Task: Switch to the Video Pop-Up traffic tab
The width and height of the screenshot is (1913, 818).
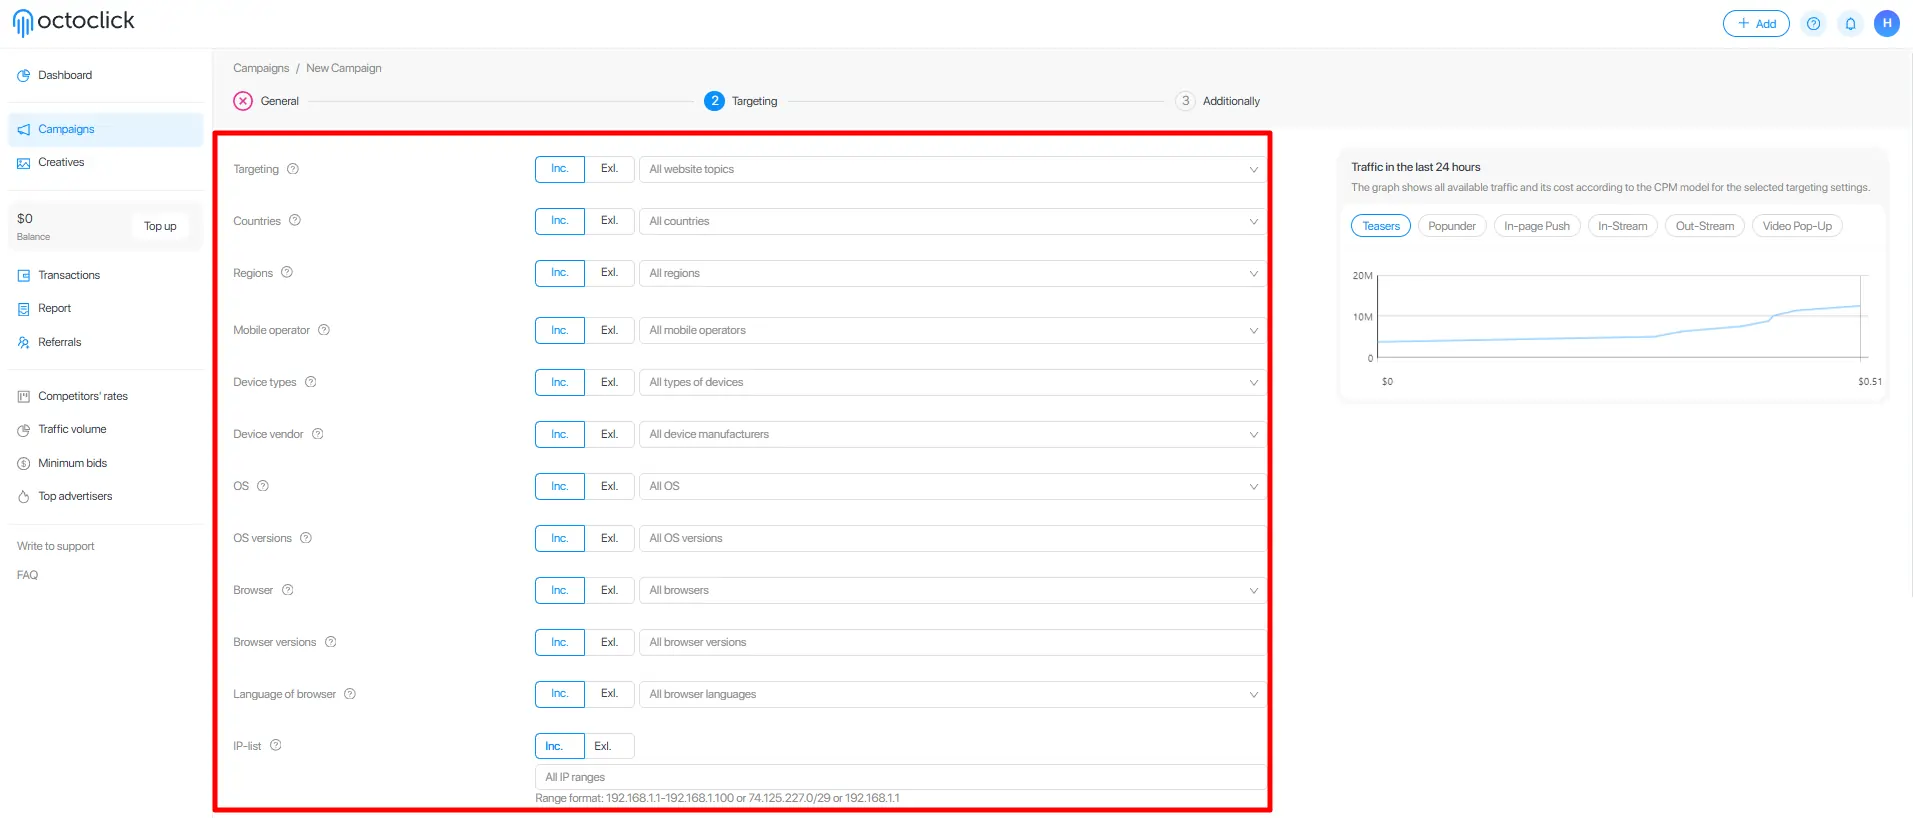Action: (1797, 226)
